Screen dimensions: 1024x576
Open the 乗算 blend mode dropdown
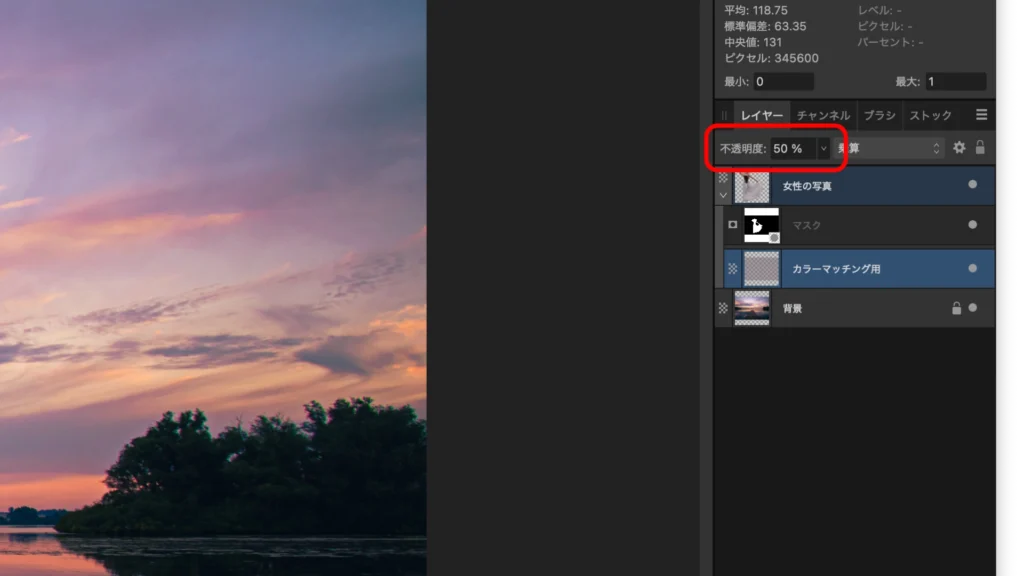889,148
